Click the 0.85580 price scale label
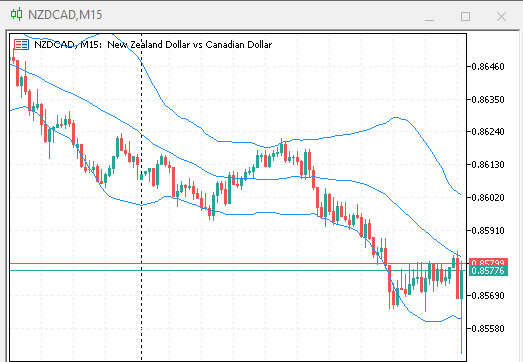This screenshot has width=523, height=362. click(x=488, y=329)
